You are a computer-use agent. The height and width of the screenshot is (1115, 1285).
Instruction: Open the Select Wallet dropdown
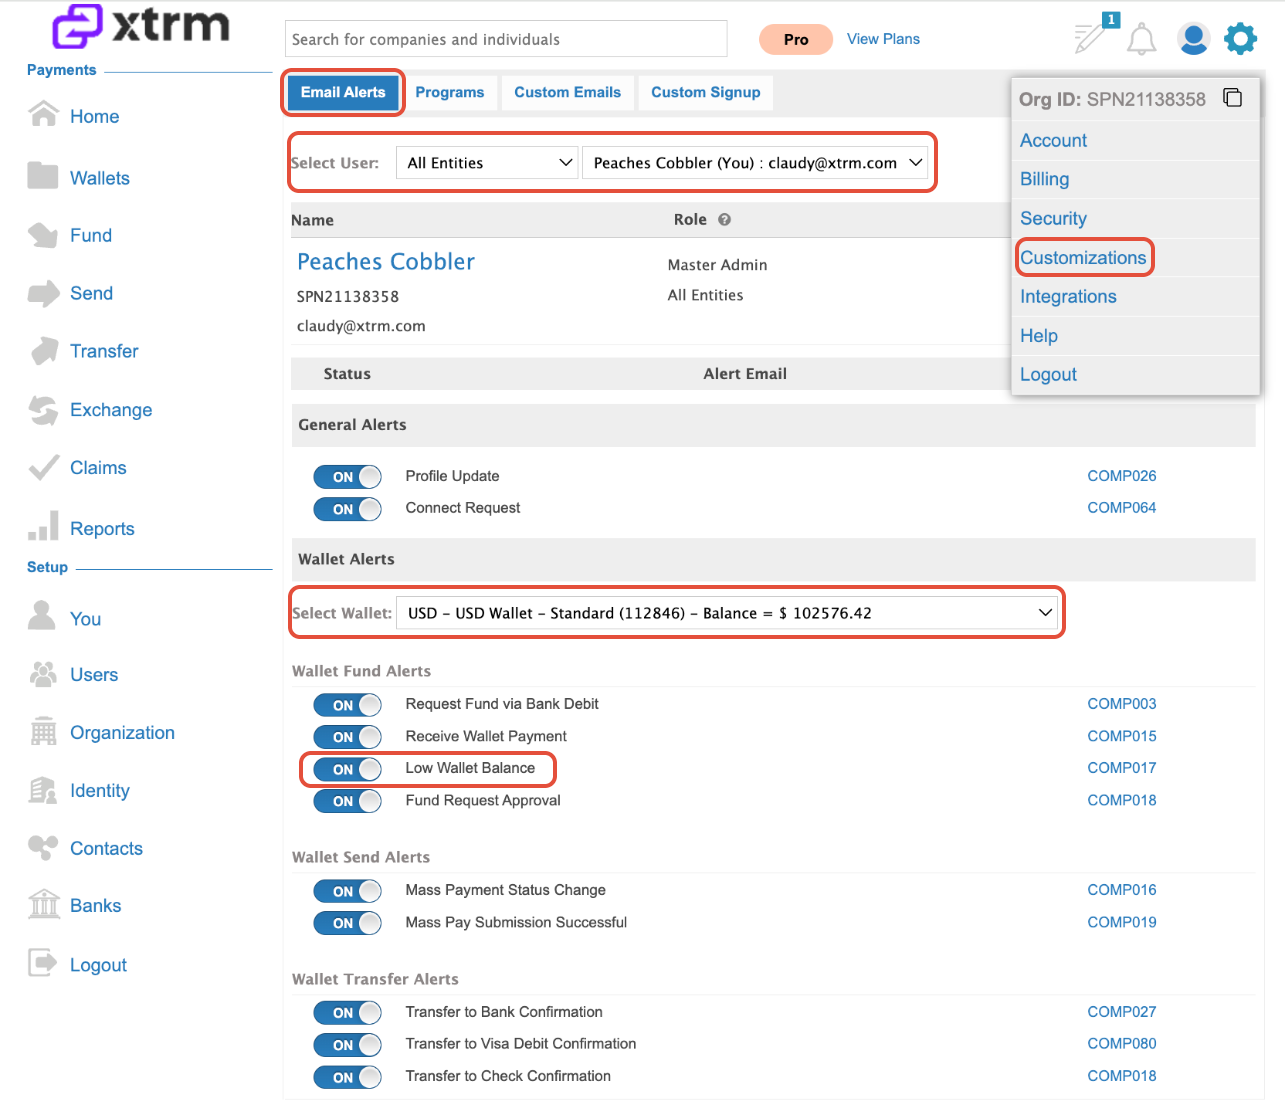tap(727, 613)
